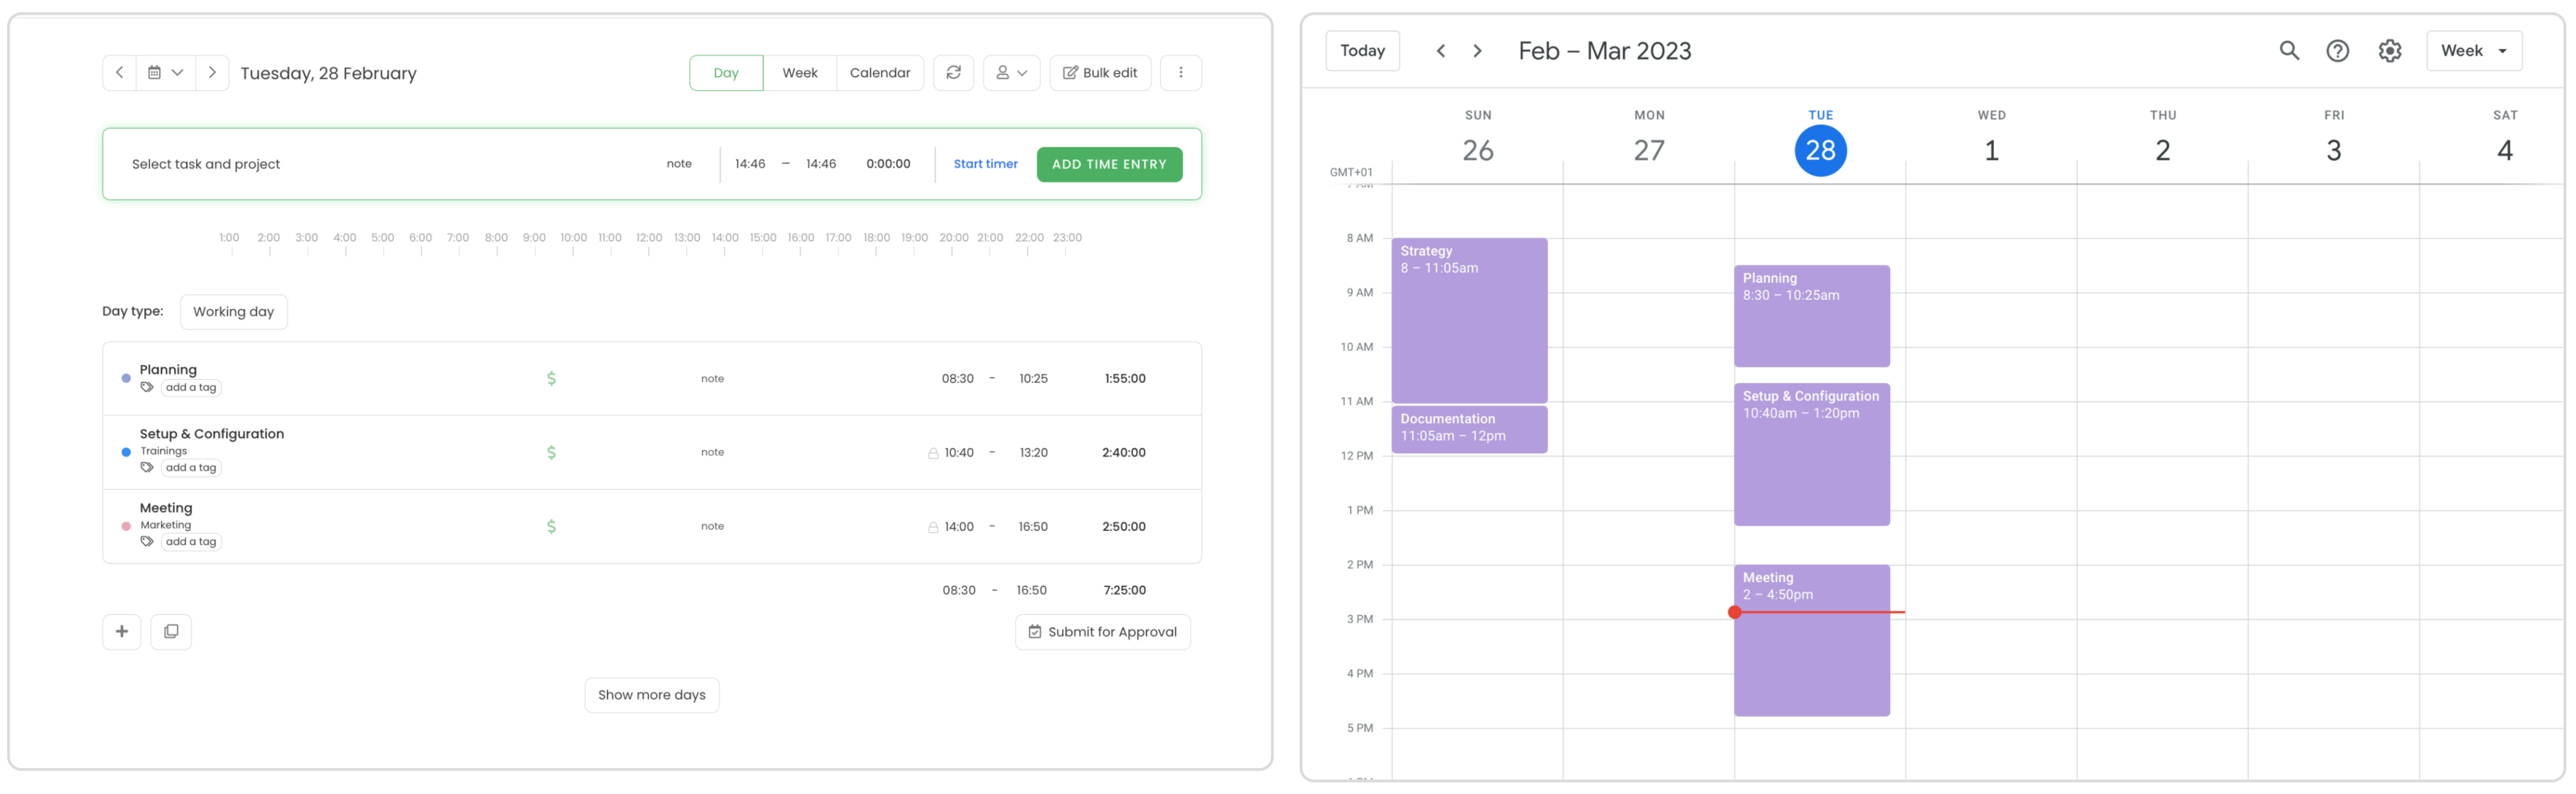
Task: Click the add new entry plus icon
Action: click(122, 632)
